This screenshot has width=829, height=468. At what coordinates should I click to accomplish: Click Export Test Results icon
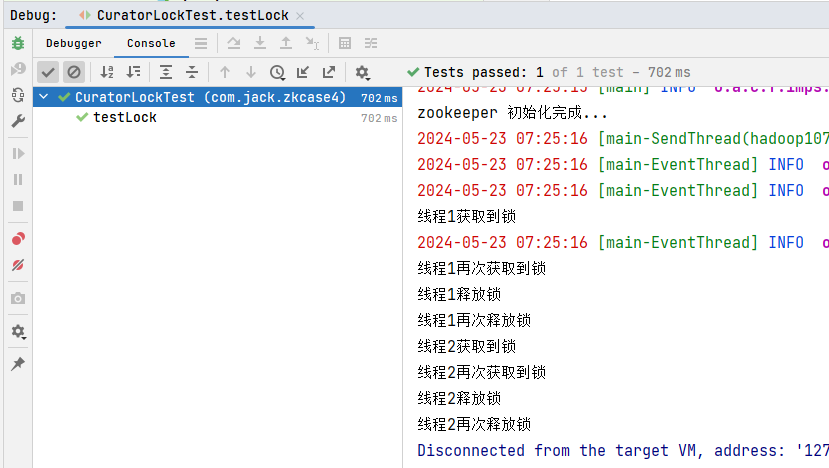click(x=329, y=72)
